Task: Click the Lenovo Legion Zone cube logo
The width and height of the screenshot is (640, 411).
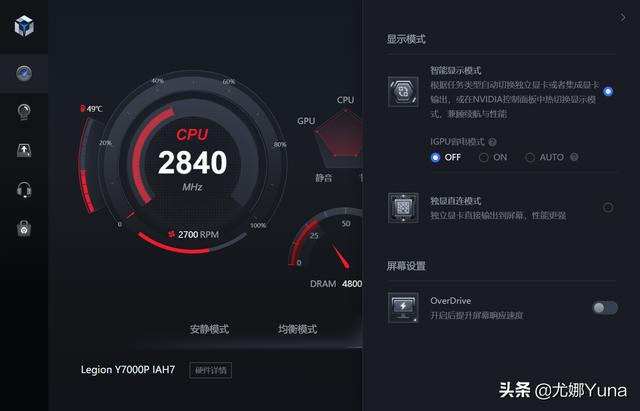Action: coord(24,26)
